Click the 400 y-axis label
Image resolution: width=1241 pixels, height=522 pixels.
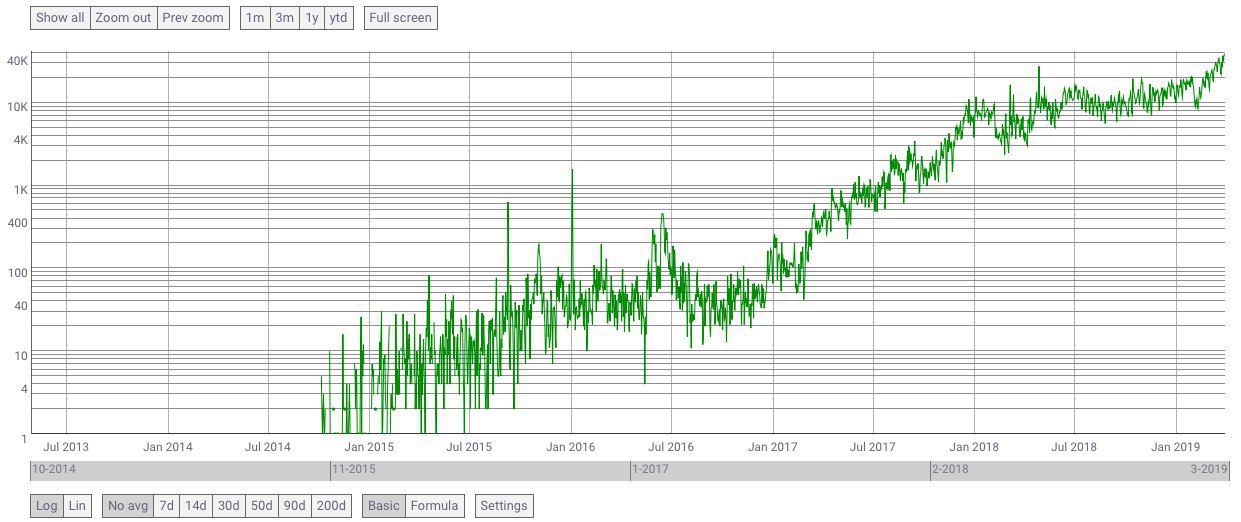(x=19, y=223)
